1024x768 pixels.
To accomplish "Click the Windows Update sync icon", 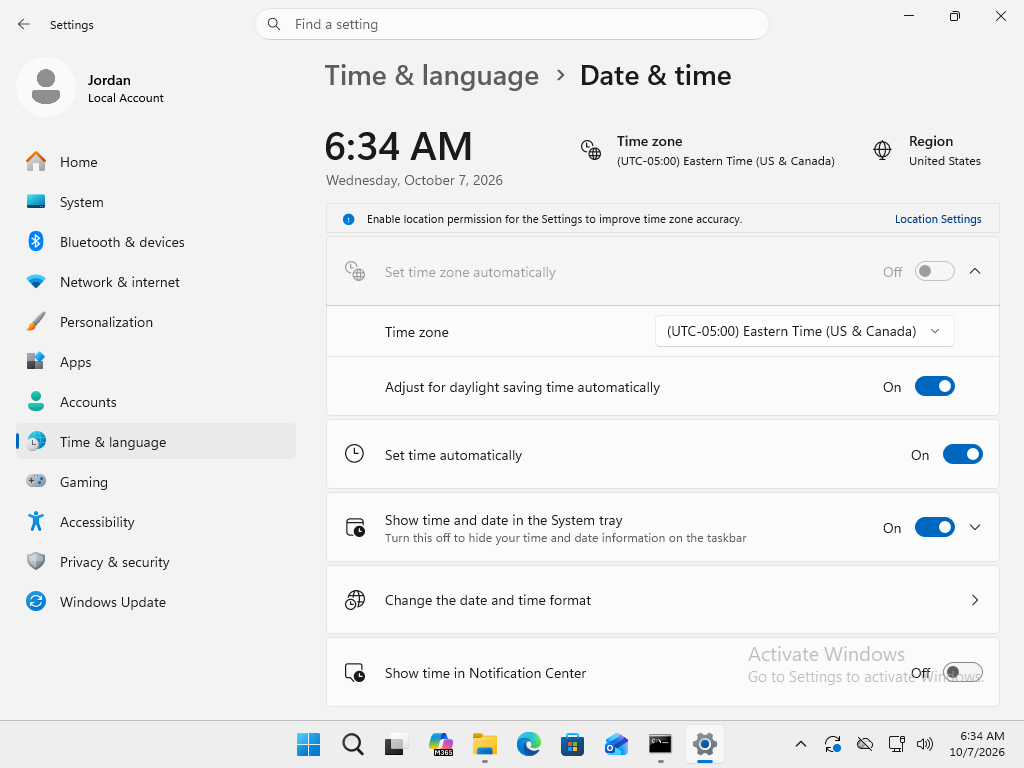I will (36, 601).
